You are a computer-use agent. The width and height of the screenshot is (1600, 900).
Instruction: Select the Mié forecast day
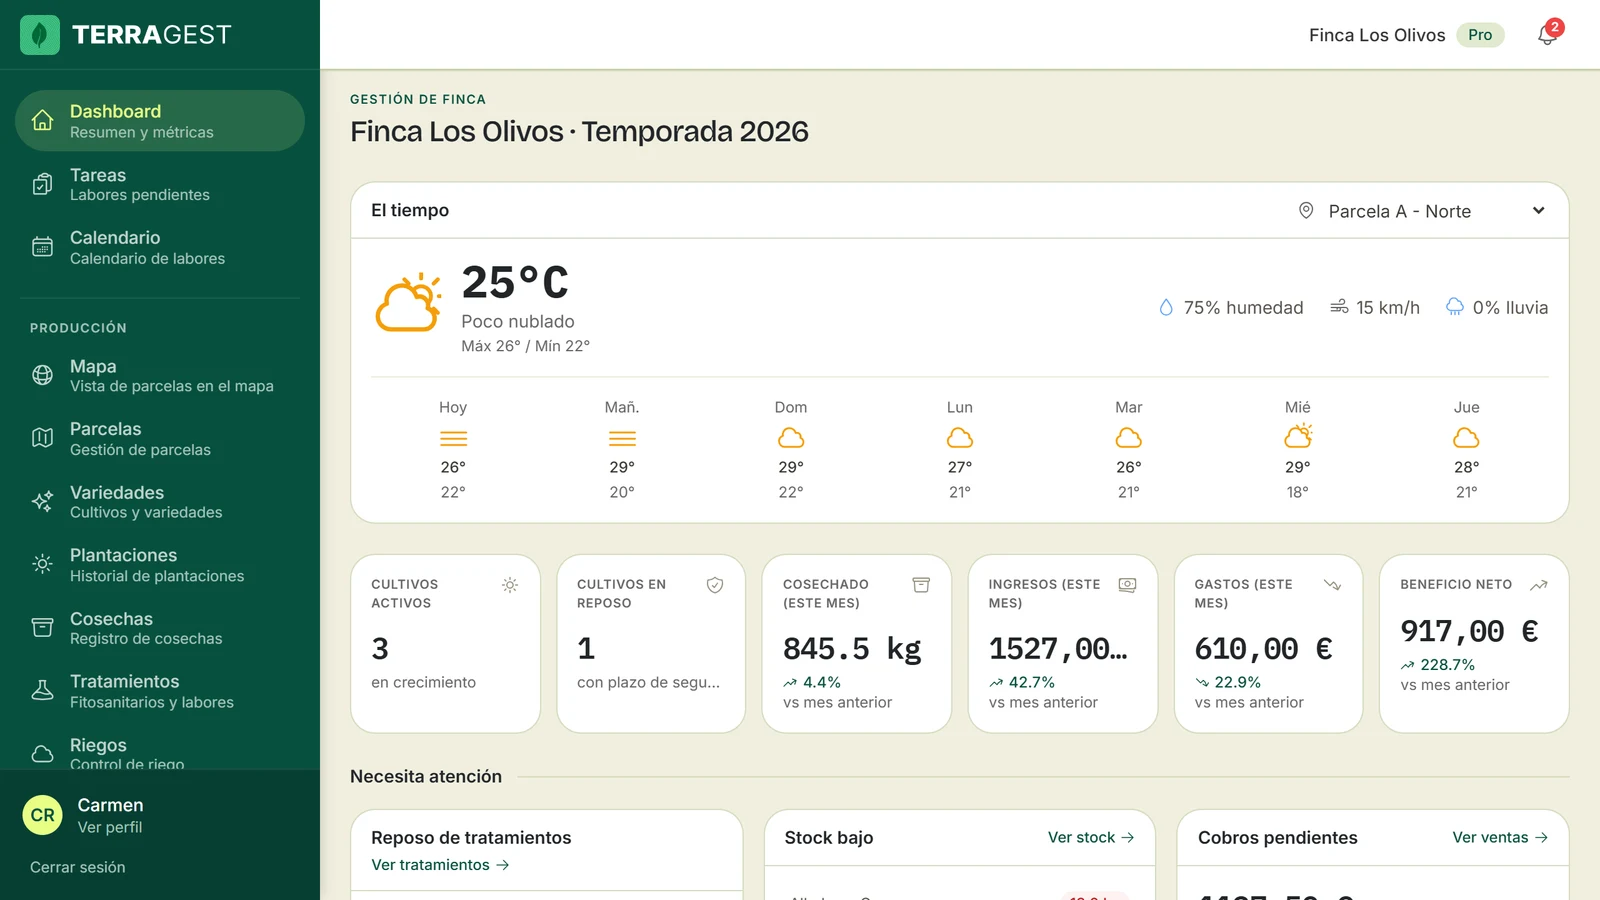[x=1298, y=449]
